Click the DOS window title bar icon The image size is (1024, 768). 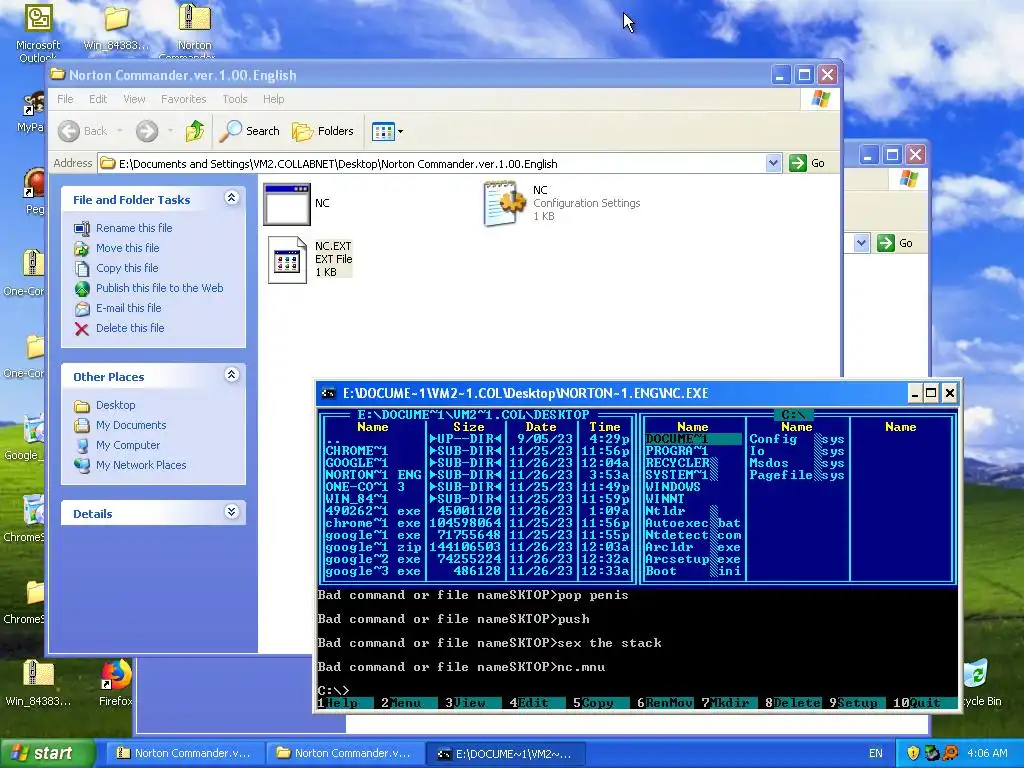click(x=328, y=393)
